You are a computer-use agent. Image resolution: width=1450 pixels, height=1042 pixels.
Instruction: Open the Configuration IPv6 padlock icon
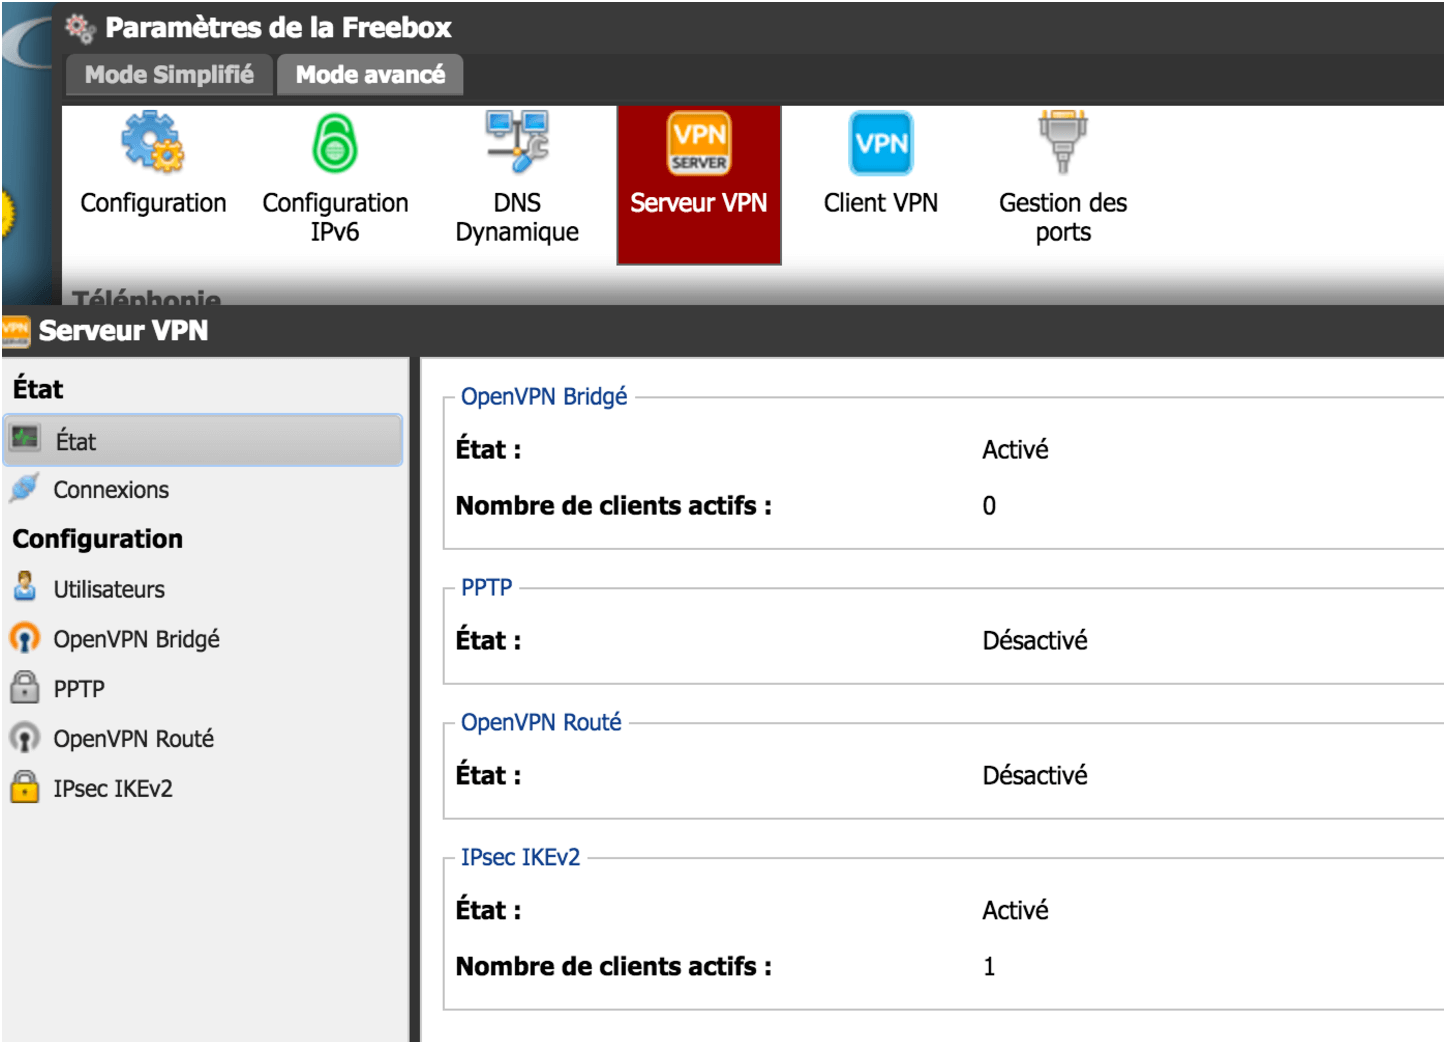pyautogui.click(x=335, y=143)
